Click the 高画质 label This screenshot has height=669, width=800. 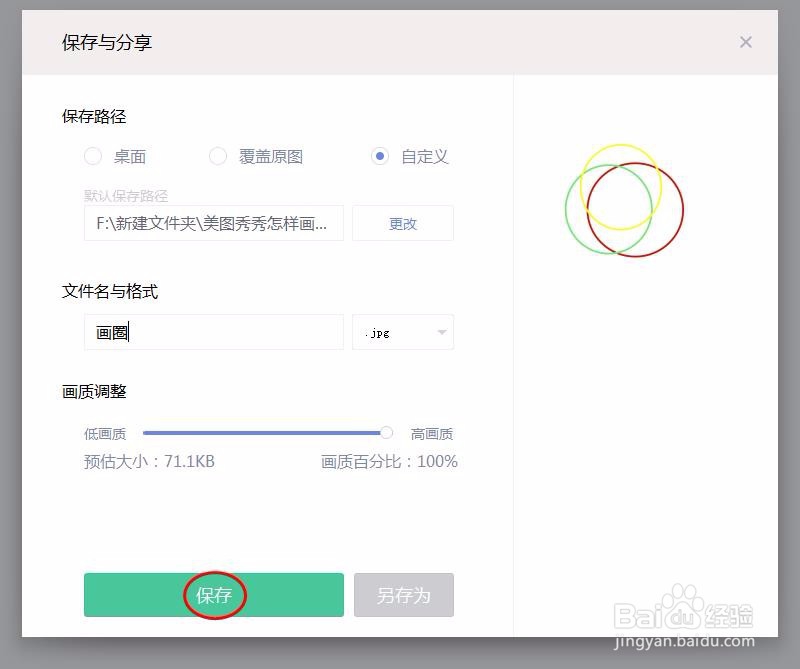pyautogui.click(x=432, y=434)
